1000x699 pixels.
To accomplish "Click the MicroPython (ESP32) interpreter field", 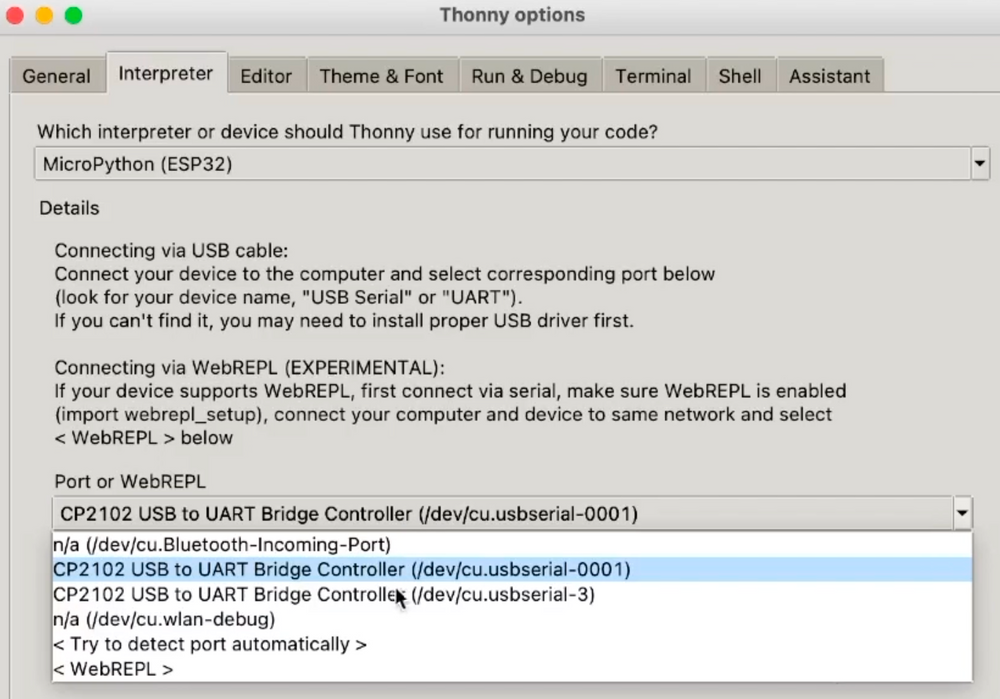I will pyautogui.click(x=400, y=163).
